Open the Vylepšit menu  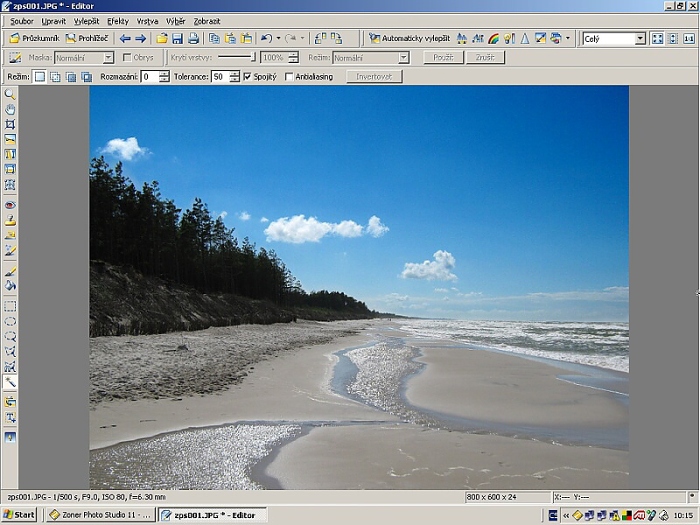(86, 20)
